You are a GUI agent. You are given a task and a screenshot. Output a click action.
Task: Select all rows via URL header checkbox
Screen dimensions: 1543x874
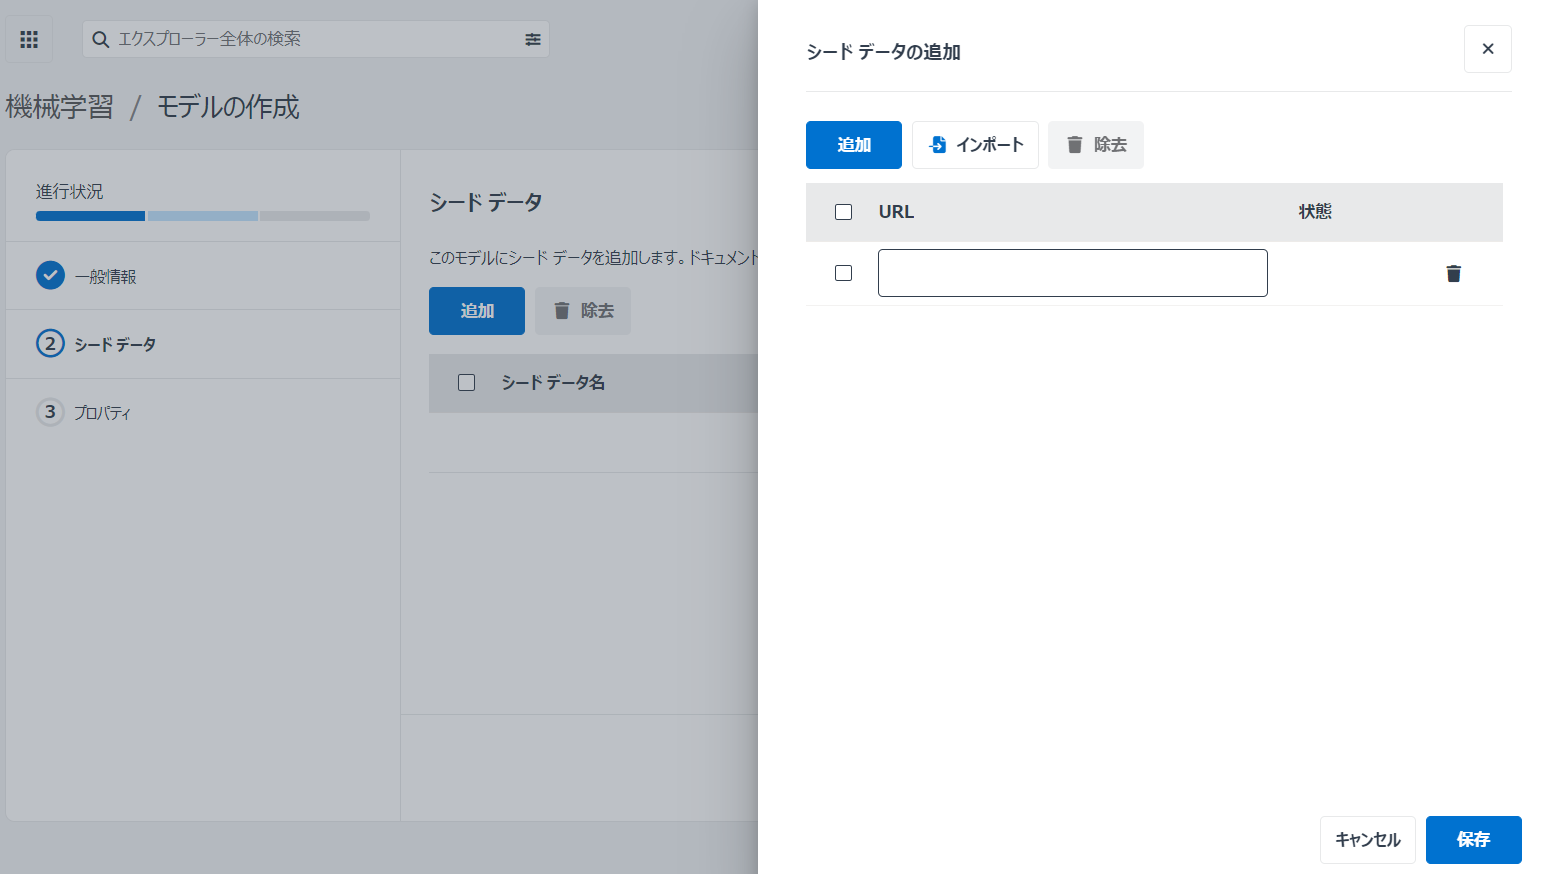843,211
